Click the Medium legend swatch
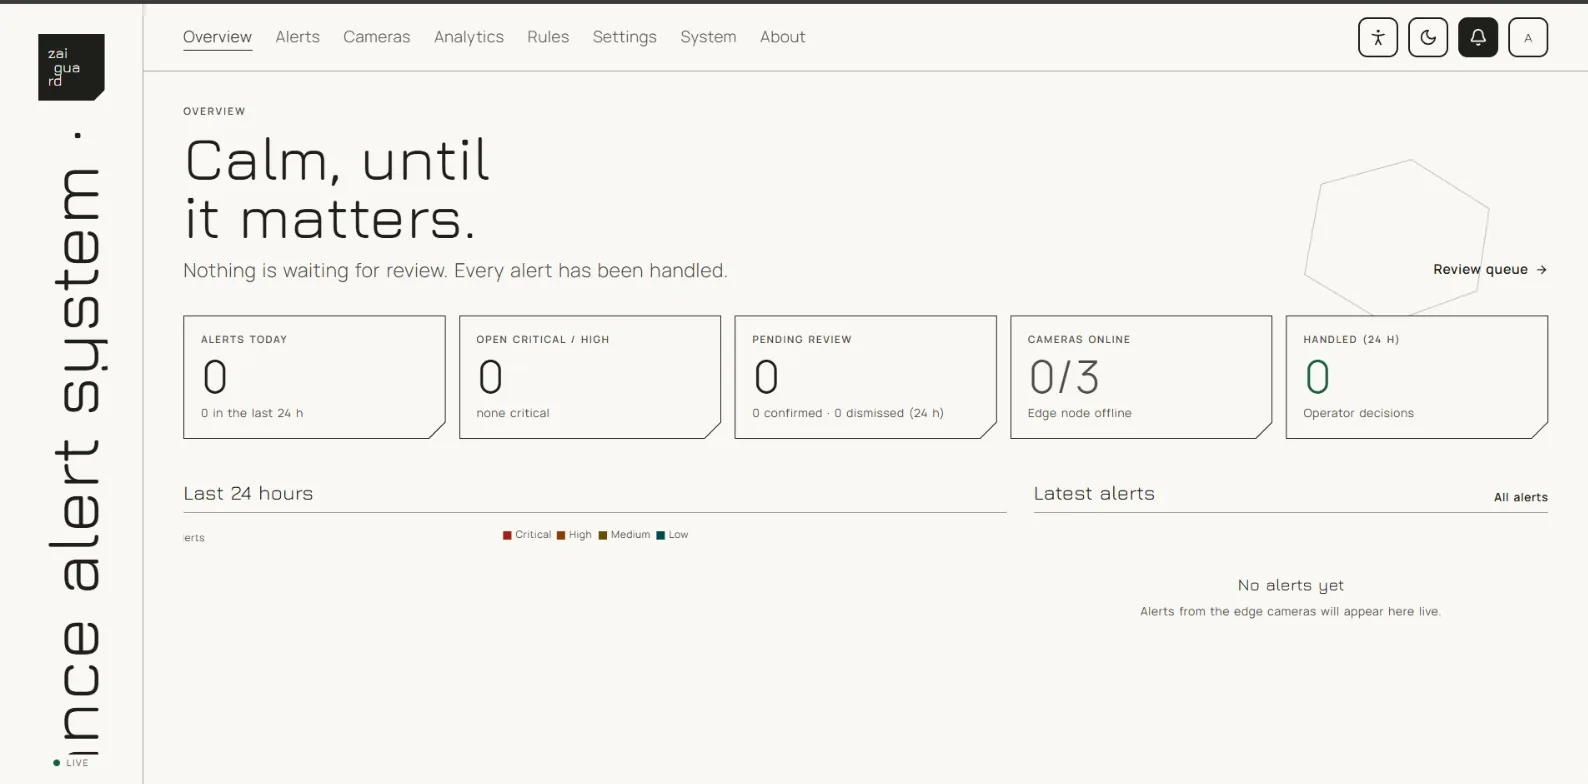1588x784 pixels. (x=603, y=535)
